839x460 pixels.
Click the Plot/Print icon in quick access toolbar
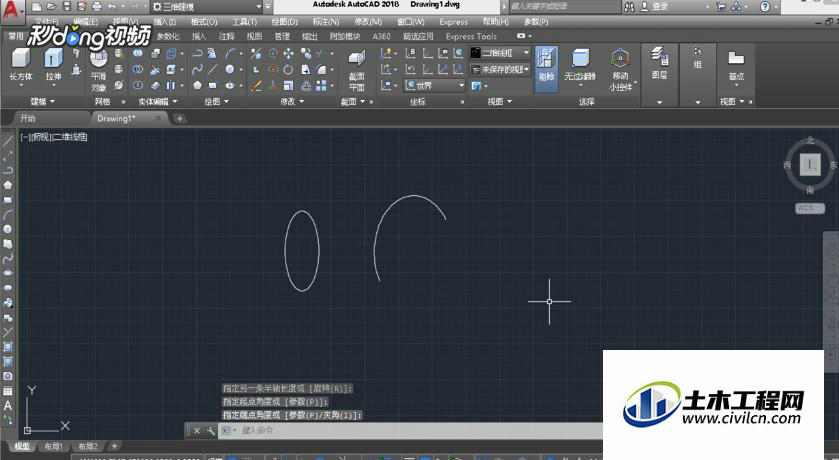click(x=97, y=6)
